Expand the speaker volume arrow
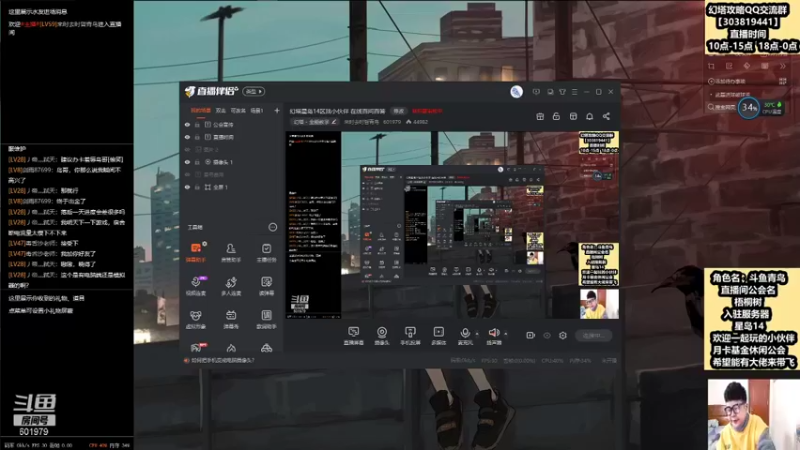Viewport: 800px width, 450px height. [x=506, y=334]
